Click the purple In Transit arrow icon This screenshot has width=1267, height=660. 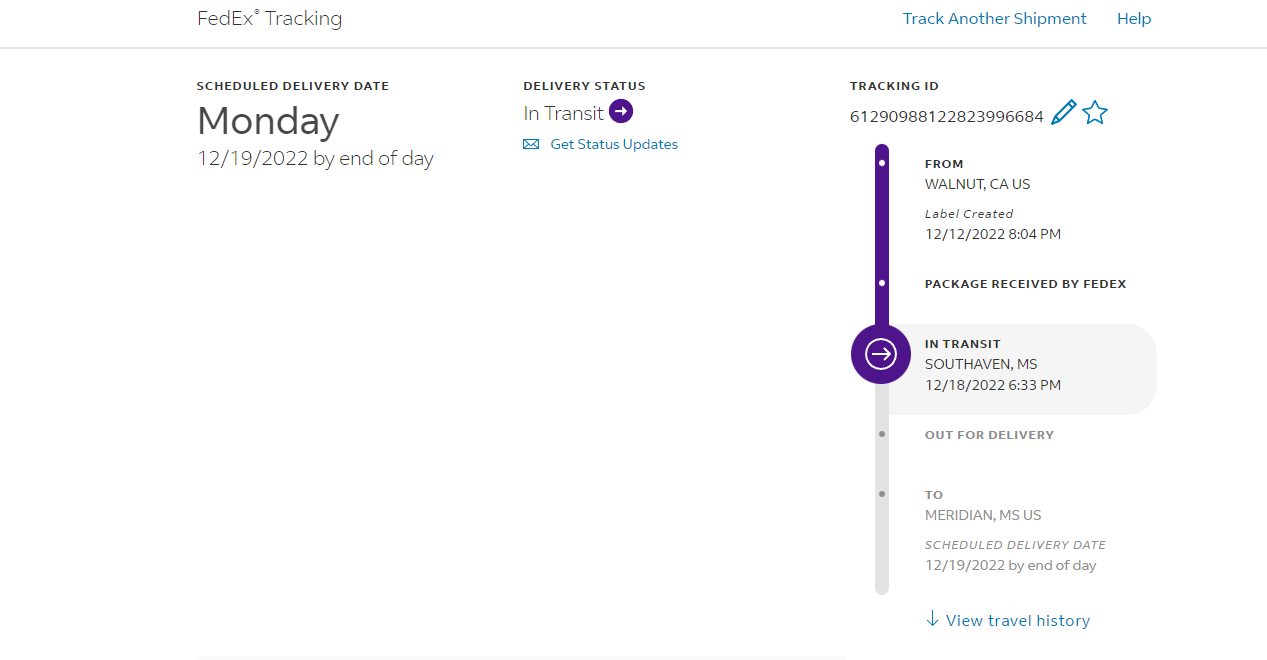pos(621,112)
